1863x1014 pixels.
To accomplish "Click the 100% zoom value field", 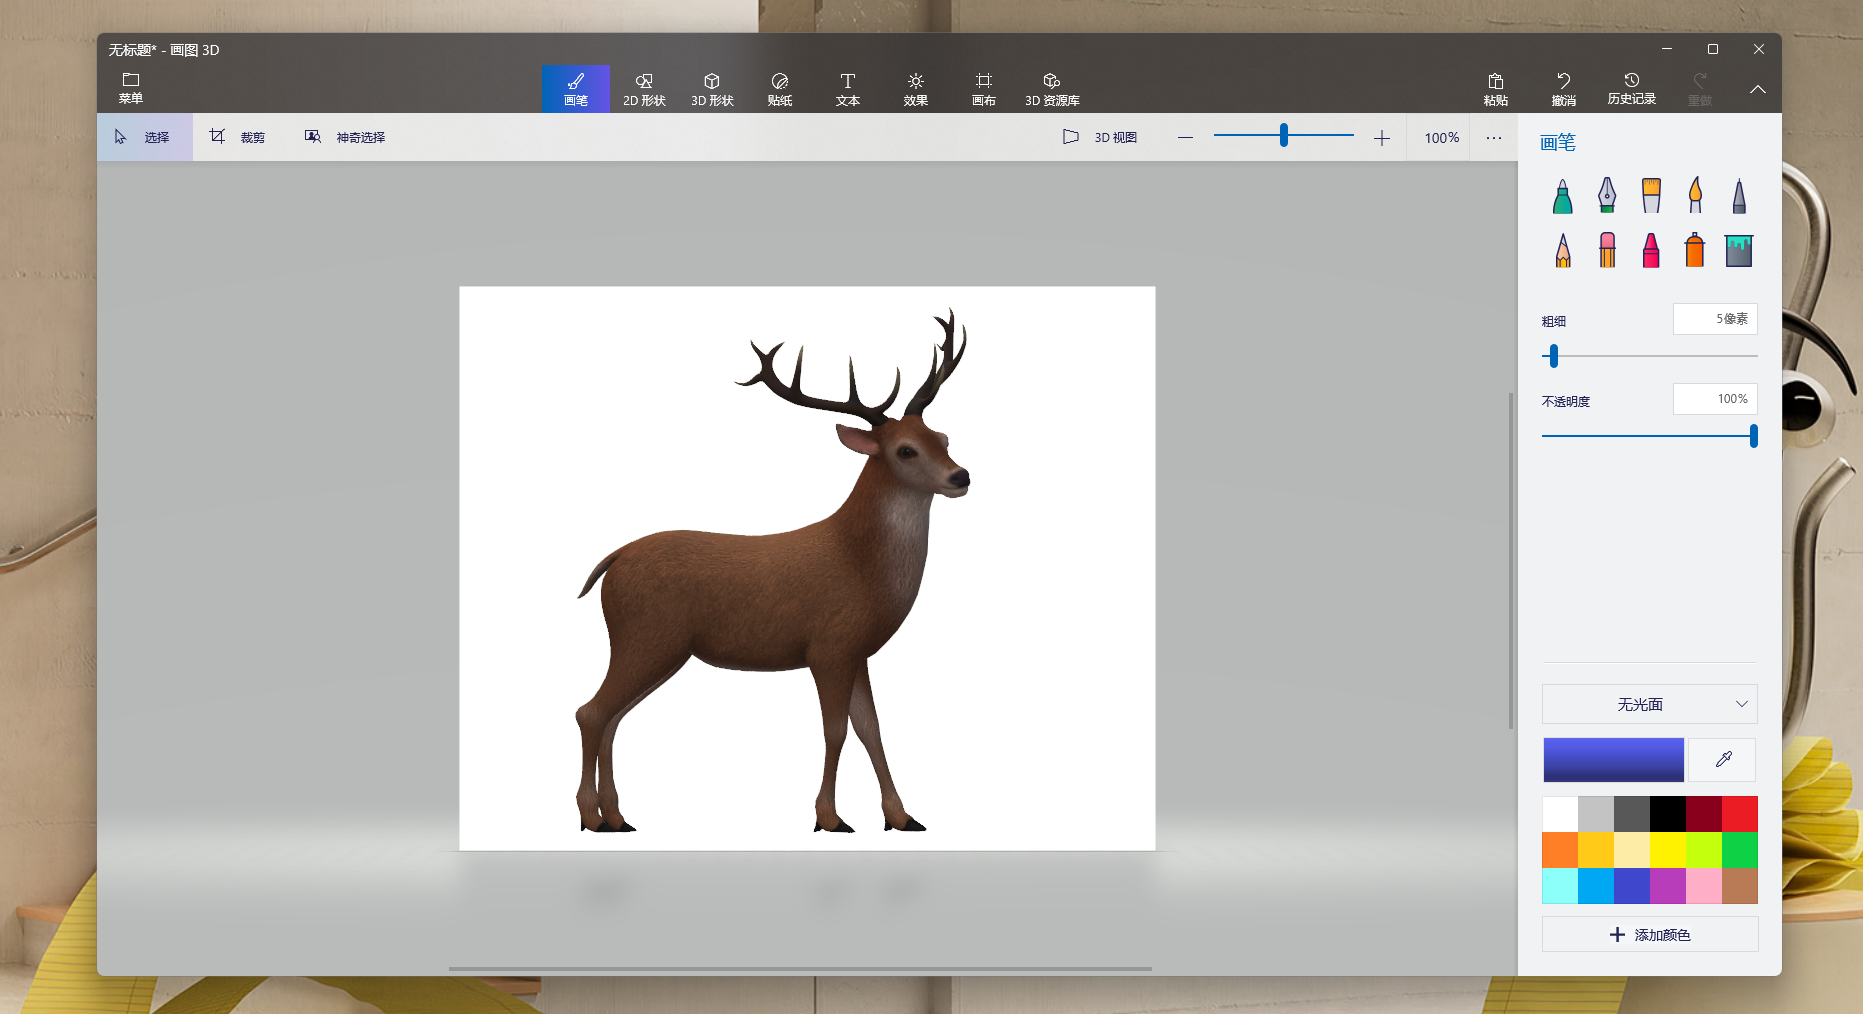I will 1441,138.
